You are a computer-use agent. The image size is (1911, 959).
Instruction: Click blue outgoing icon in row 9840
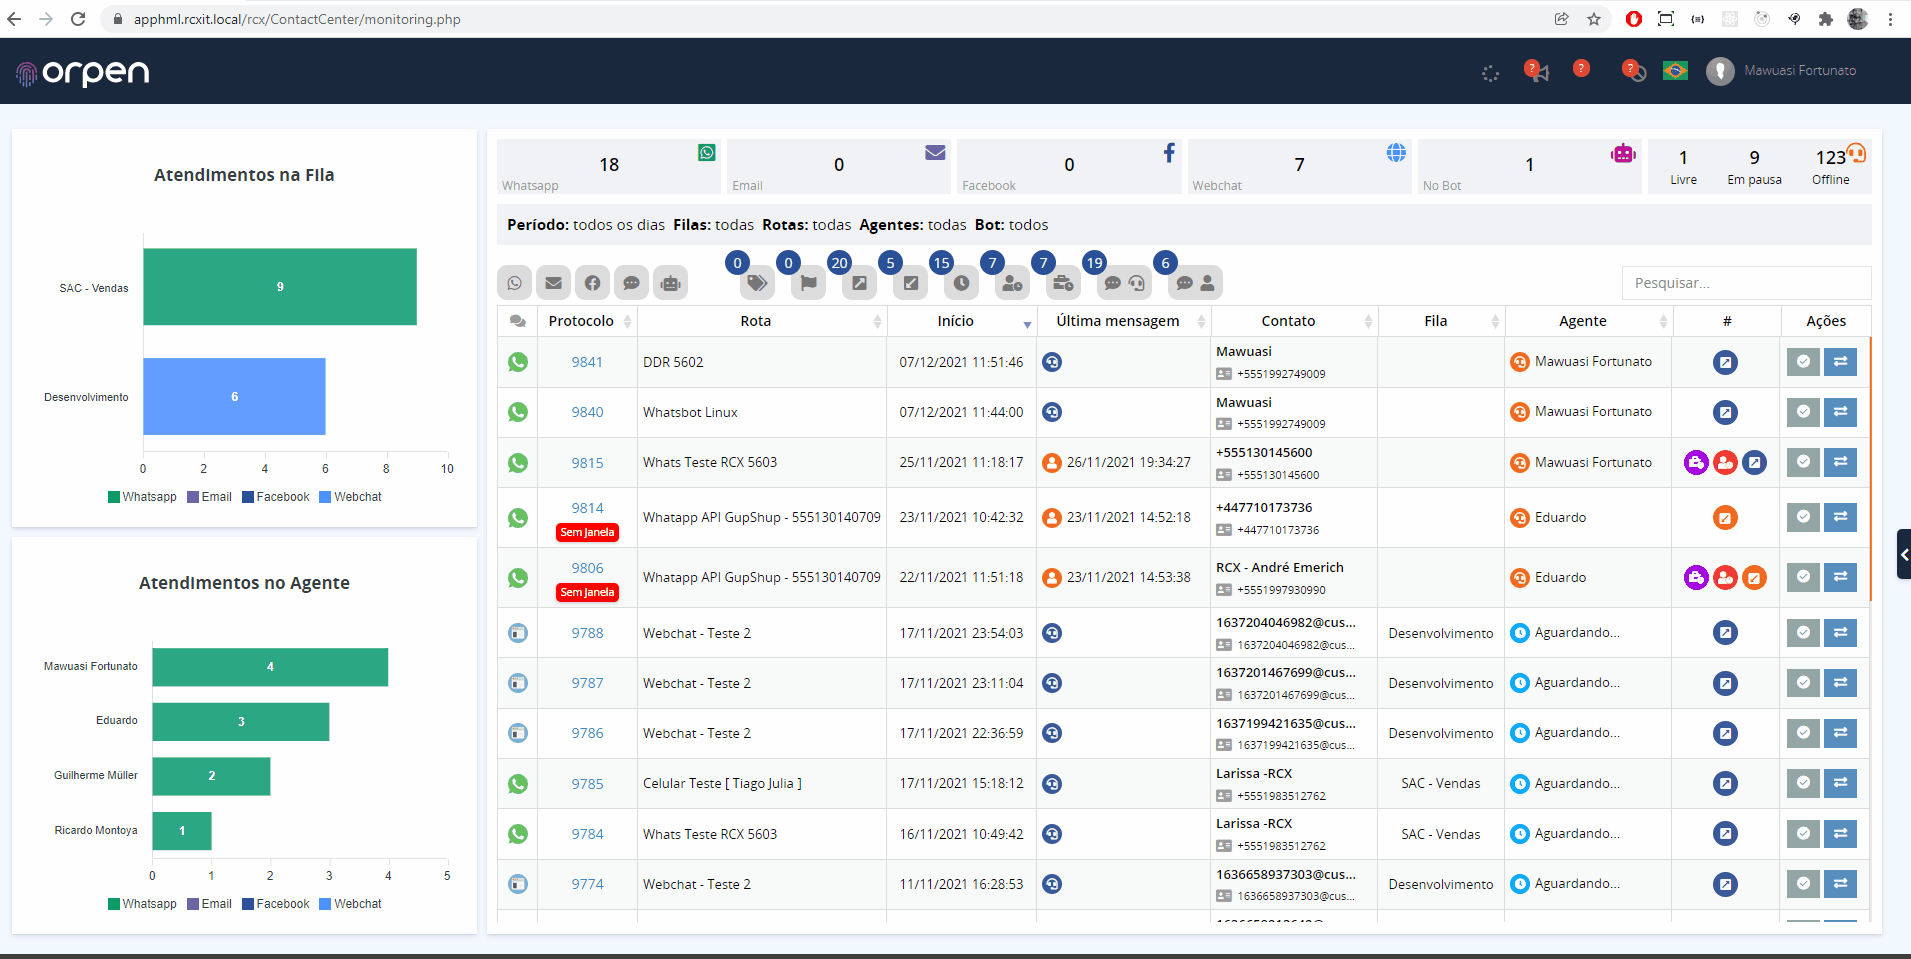tap(1725, 412)
